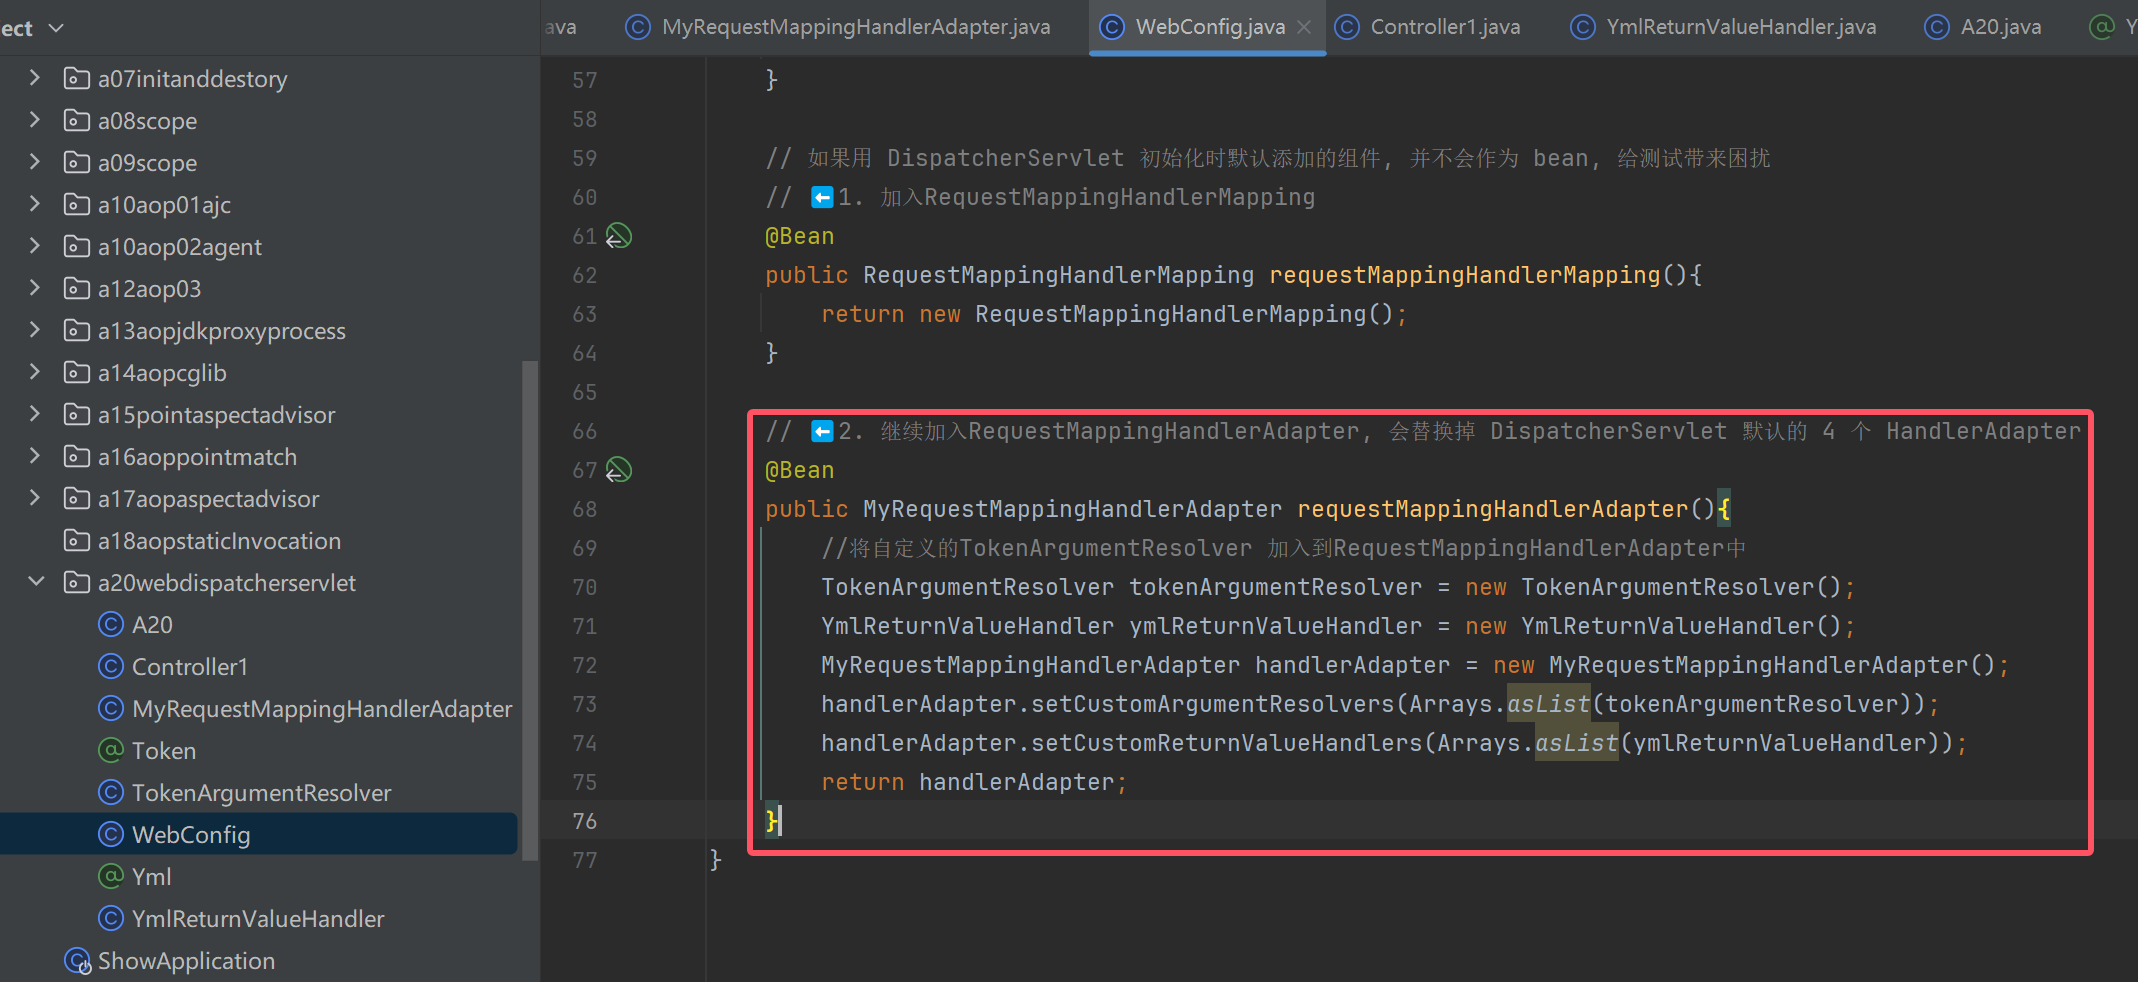This screenshot has height=982, width=2138.
Task: Select TokenArgumentResolver in project tree
Action: point(261,793)
